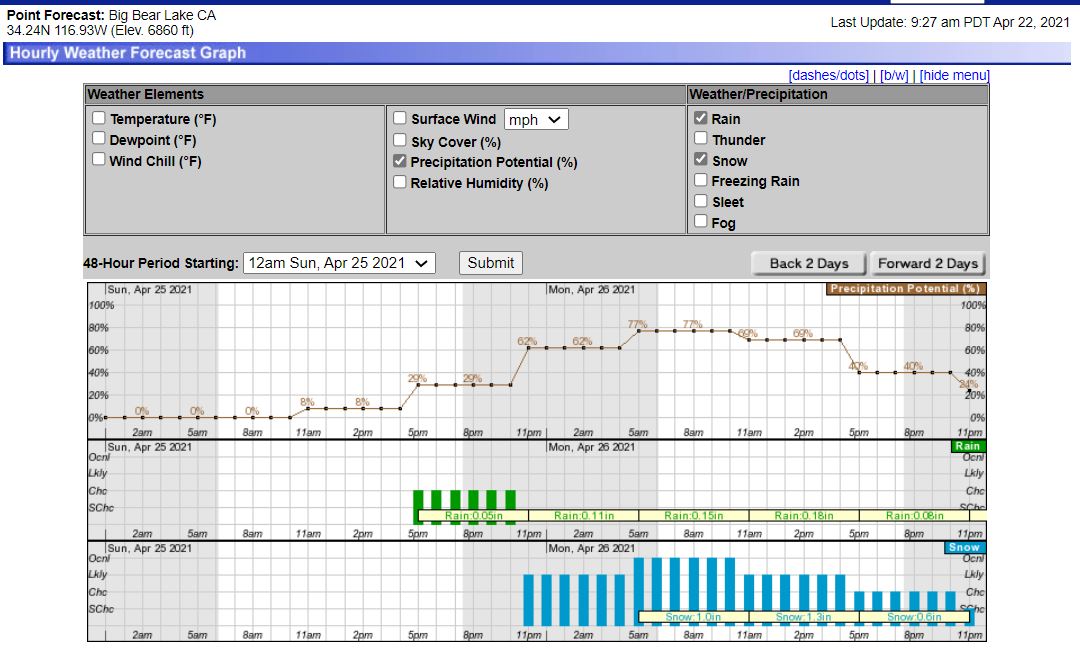Enable Wind Chill (°F) checkbox
The height and width of the screenshot is (648, 1080).
pos(99,160)
